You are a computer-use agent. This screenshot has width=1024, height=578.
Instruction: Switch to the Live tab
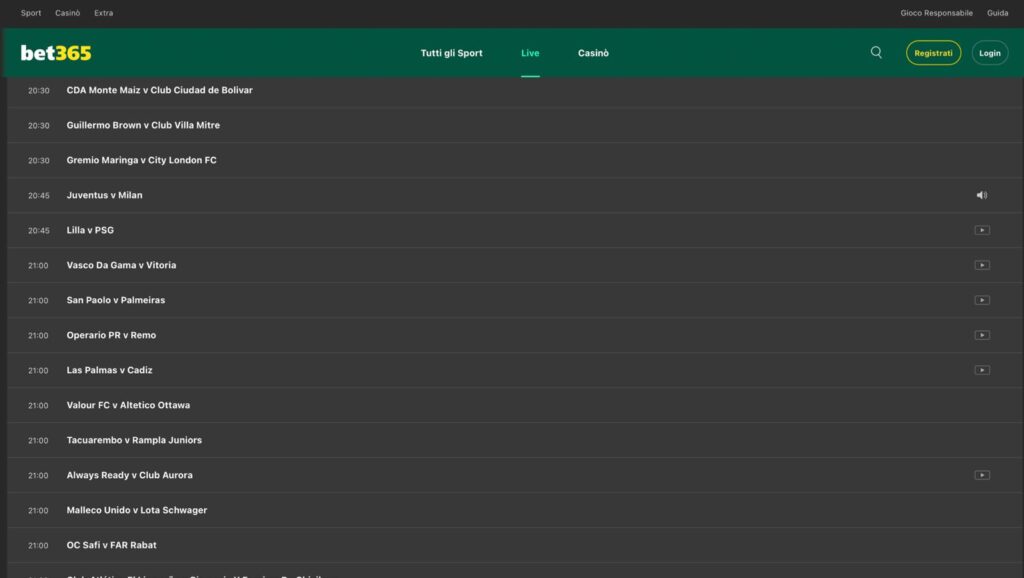coord(530,53)
